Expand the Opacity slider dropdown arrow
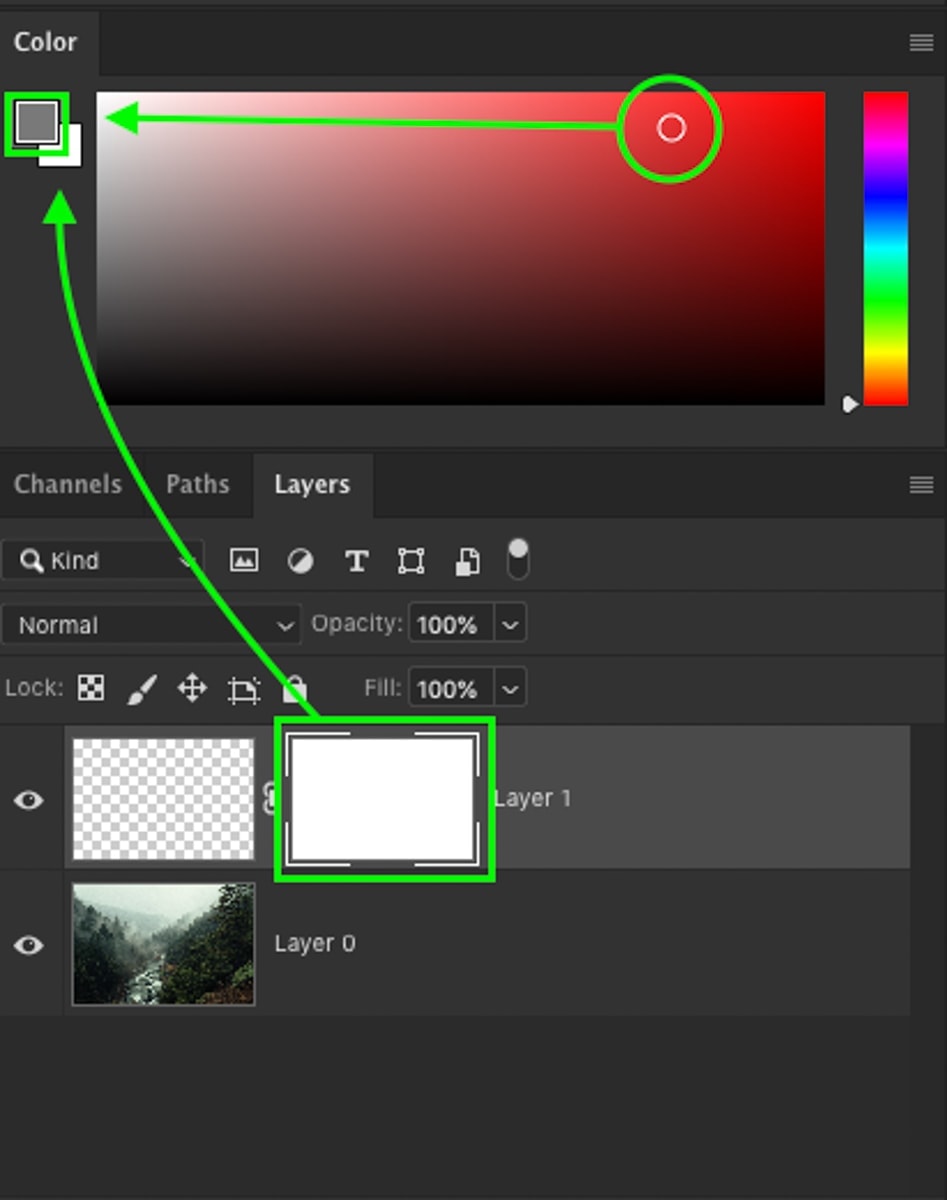Viewport: 947px width, 1200px height. 510,625
